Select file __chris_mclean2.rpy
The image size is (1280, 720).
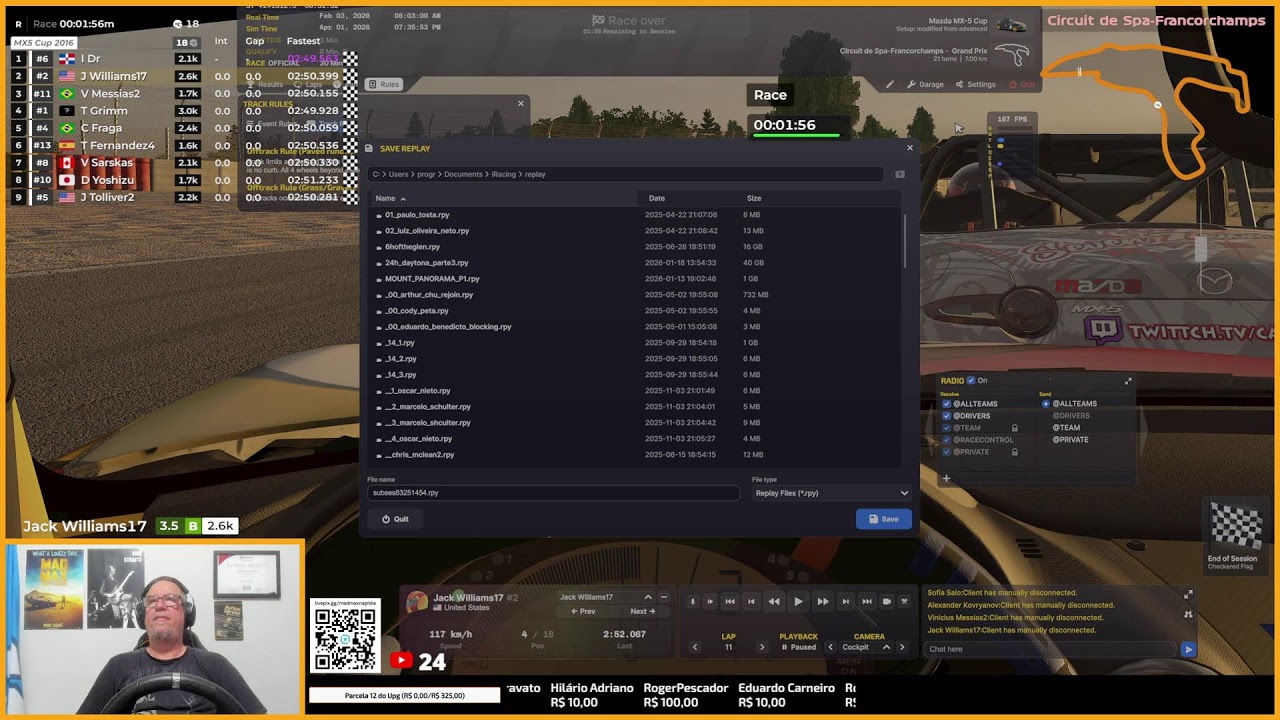(419, 455)
